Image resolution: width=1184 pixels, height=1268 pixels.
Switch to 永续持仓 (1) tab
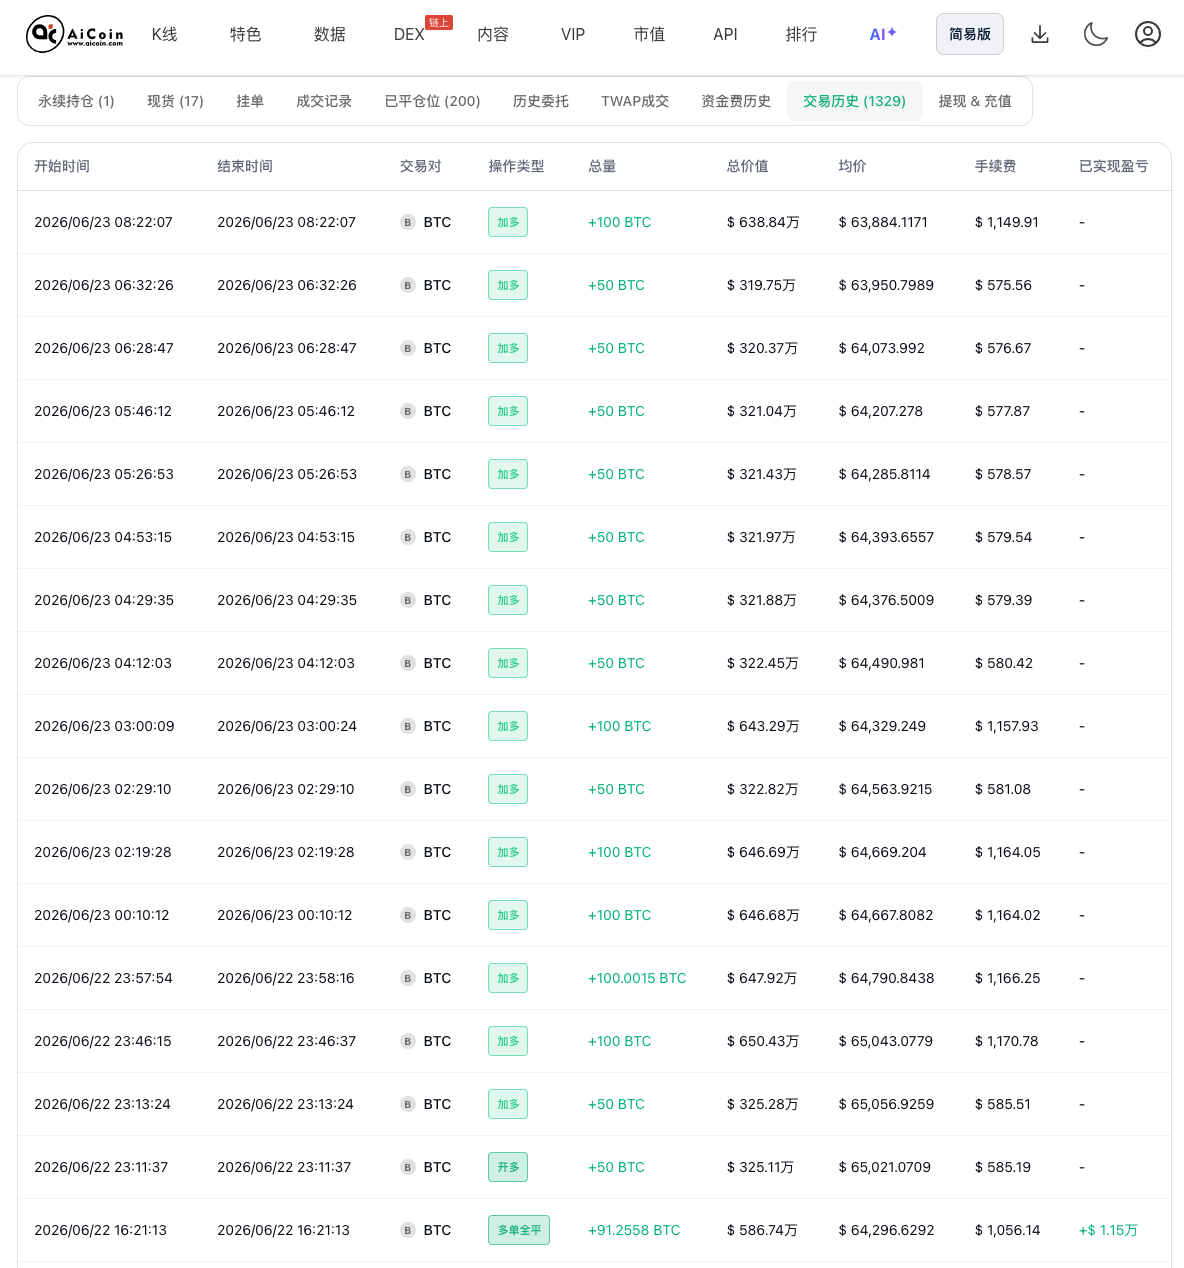pyautogui.click(x=76, y=101)
